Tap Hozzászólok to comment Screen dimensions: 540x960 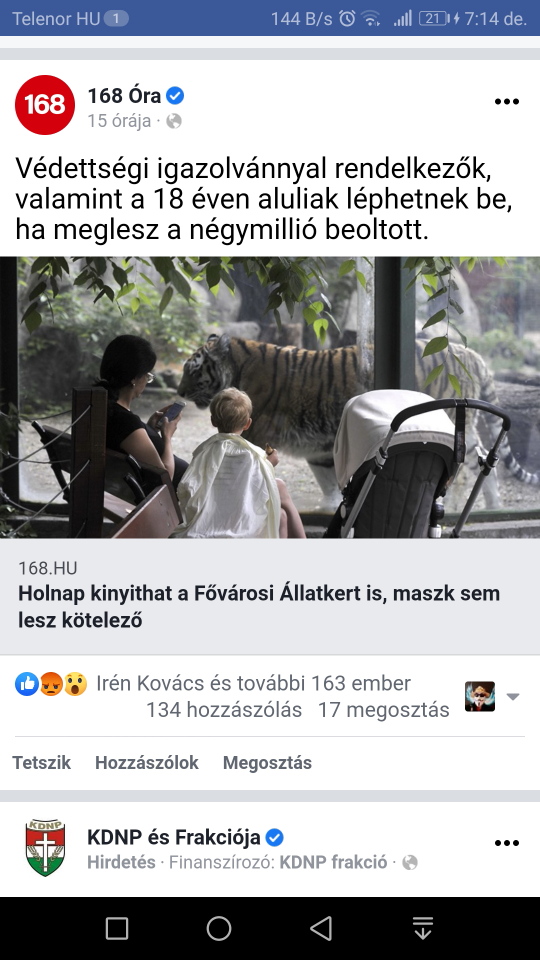click(x=147, y=763)
